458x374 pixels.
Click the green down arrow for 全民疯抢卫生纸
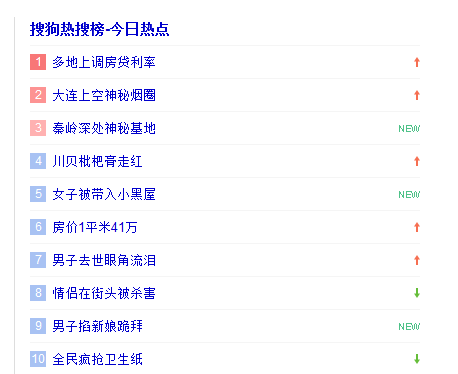point(417,359)
